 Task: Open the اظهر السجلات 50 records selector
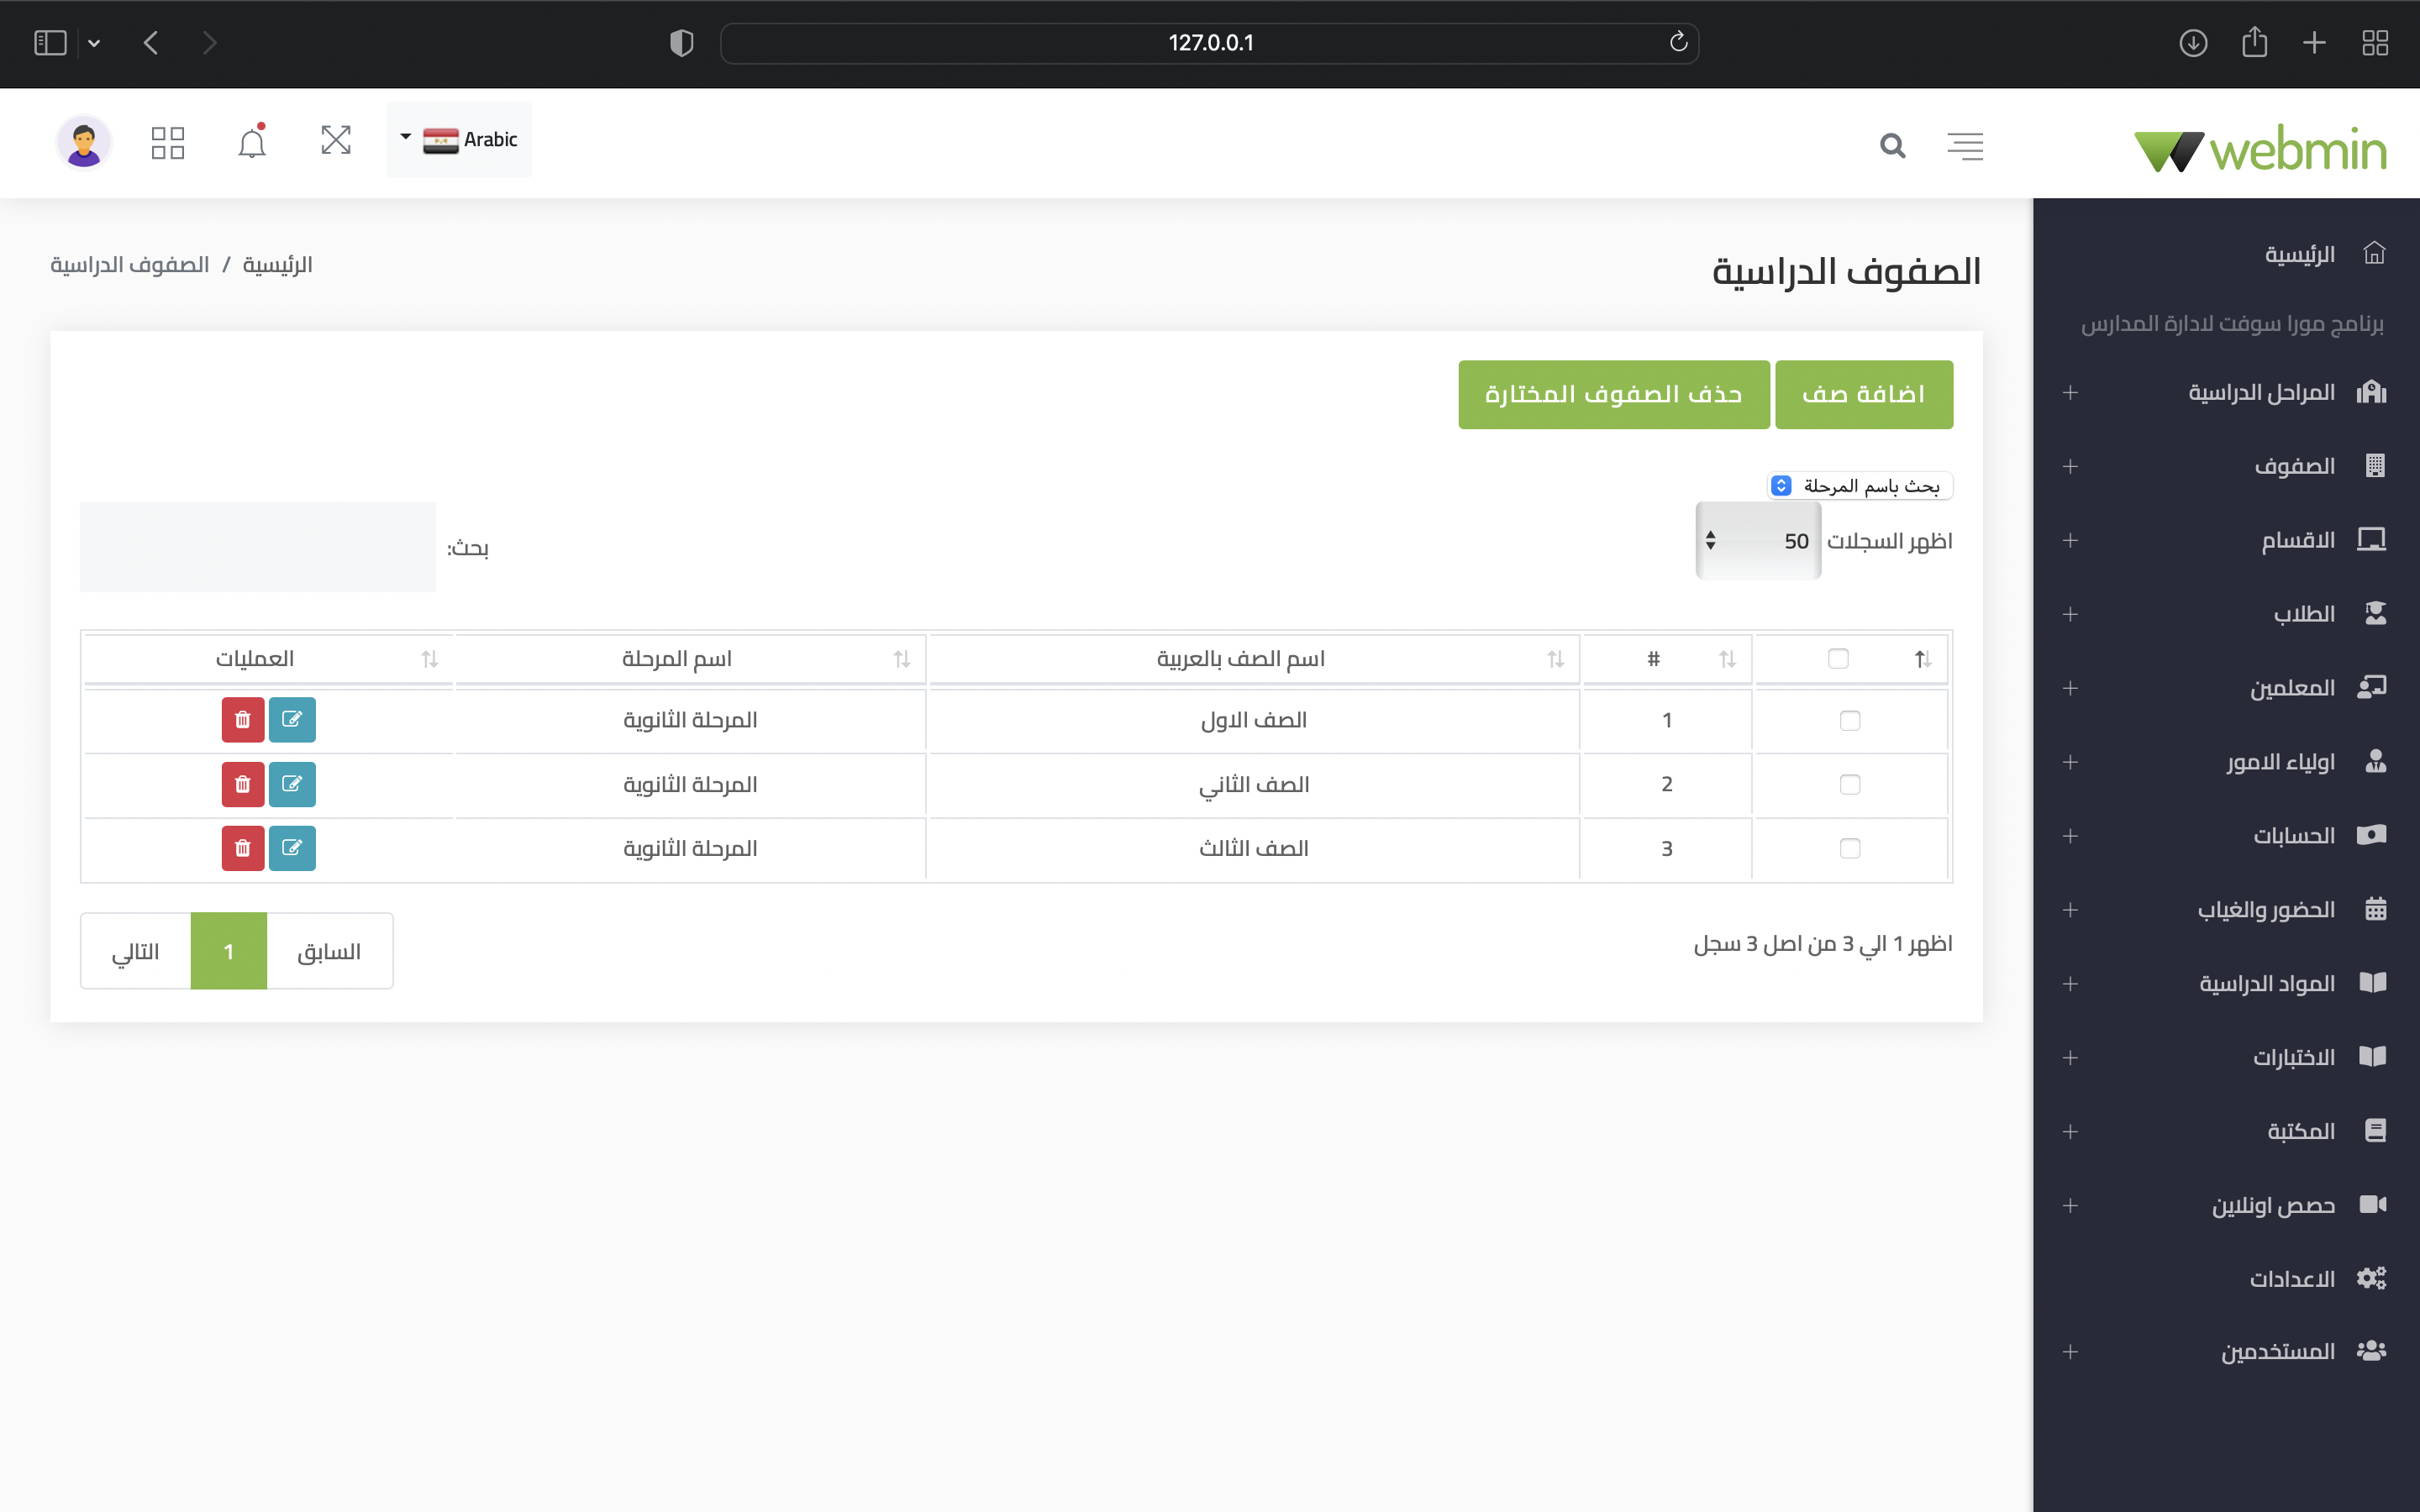pyautogui.click(x=1758, y=541)
